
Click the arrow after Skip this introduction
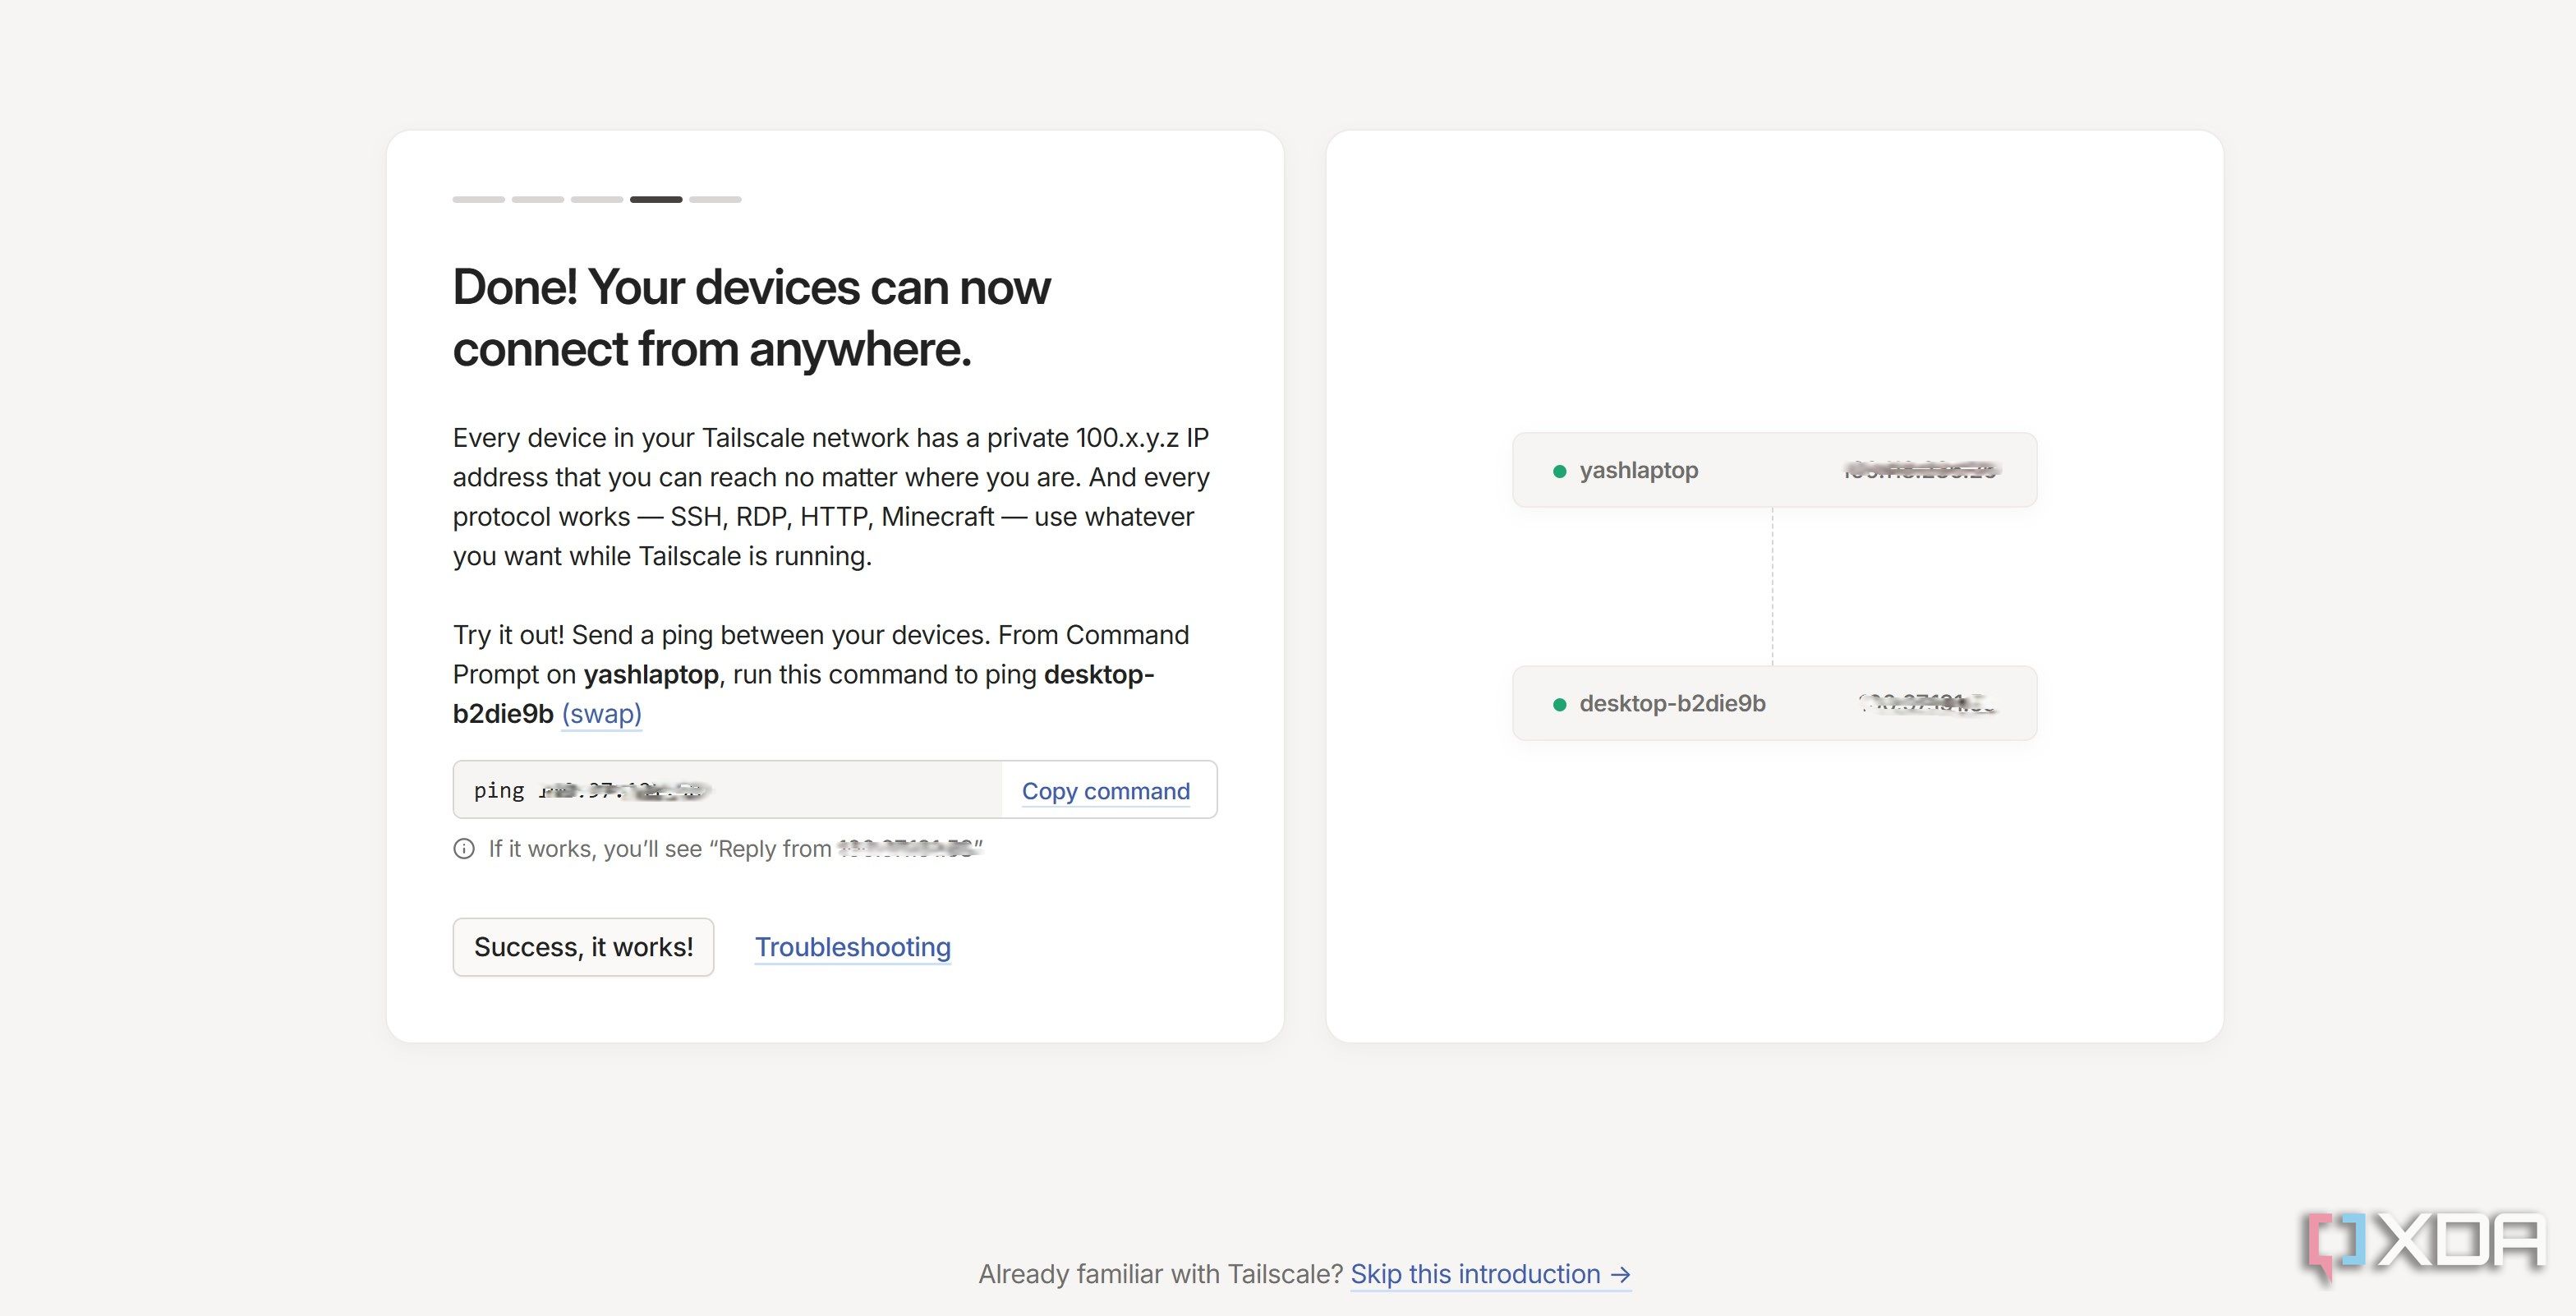click(1621, 1274)
